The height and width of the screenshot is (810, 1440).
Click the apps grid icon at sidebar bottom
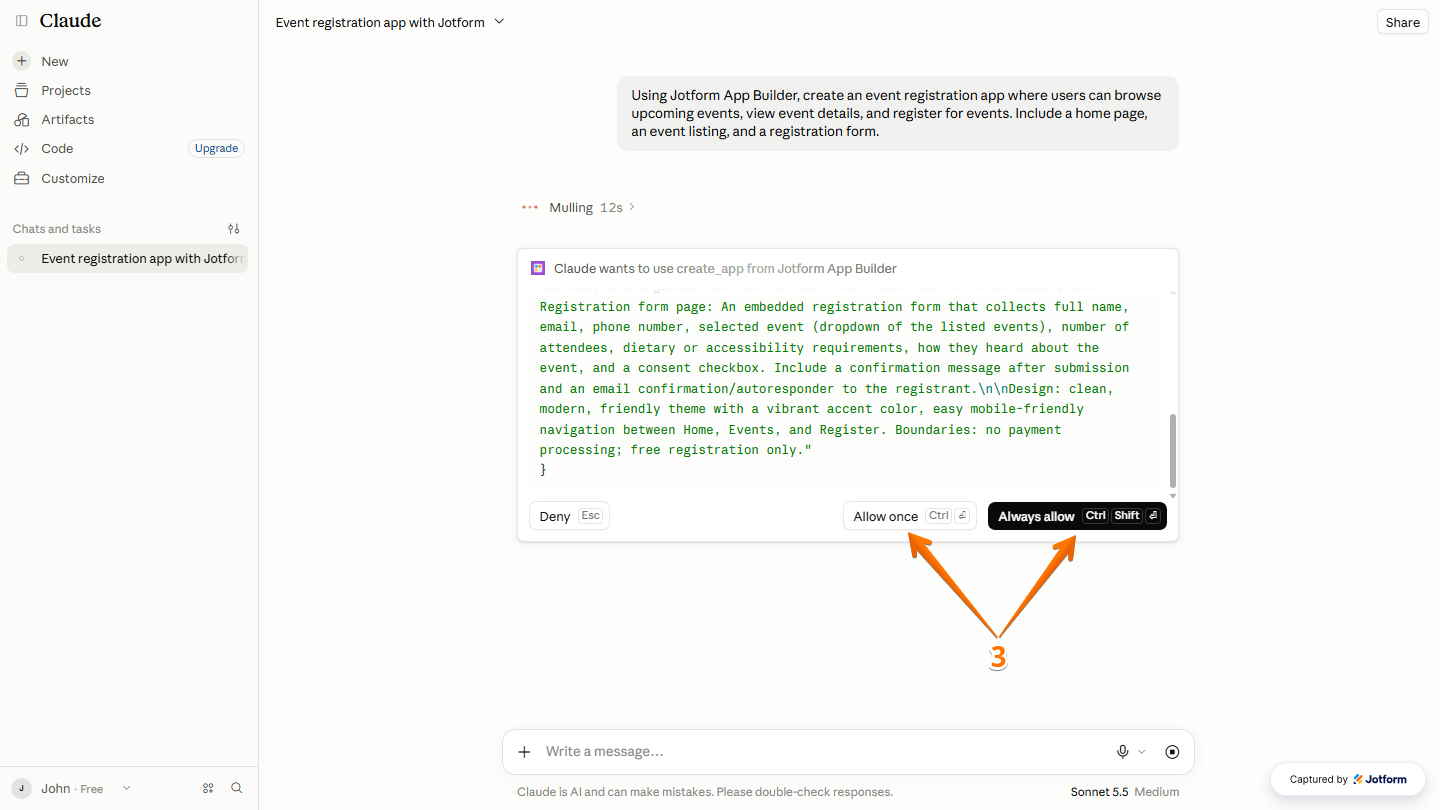[x=208, y=788]
